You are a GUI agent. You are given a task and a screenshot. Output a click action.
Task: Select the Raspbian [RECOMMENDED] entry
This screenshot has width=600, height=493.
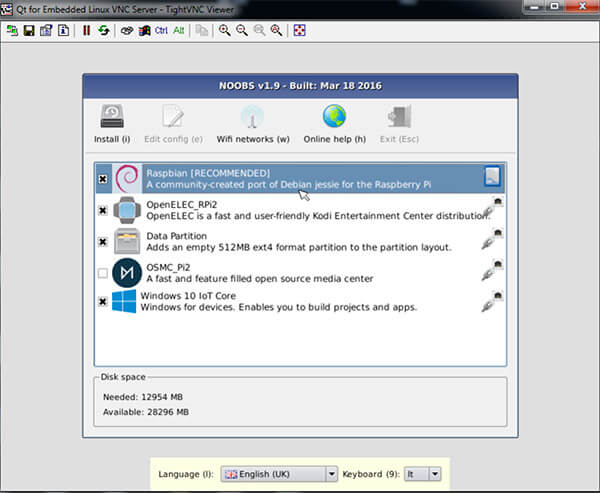point(300,178)
